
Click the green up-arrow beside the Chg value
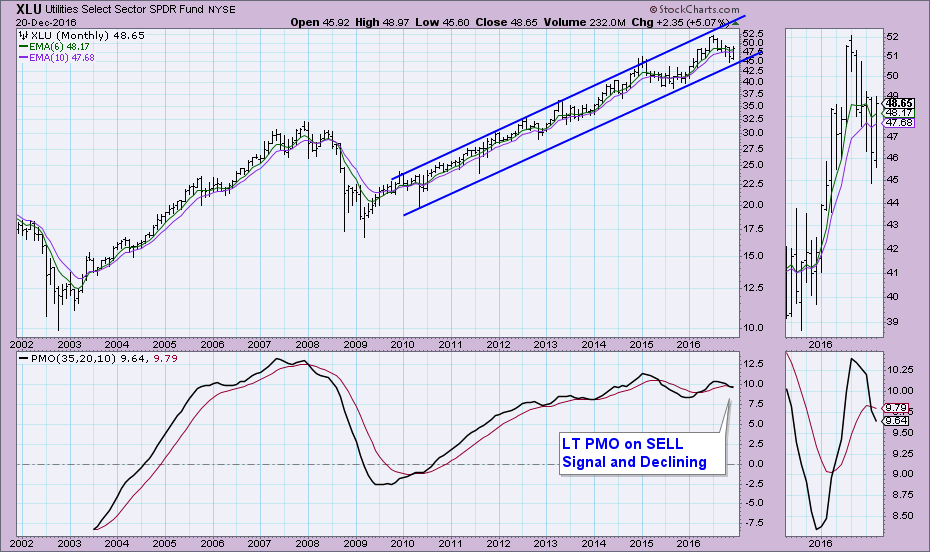pos(735,23)
